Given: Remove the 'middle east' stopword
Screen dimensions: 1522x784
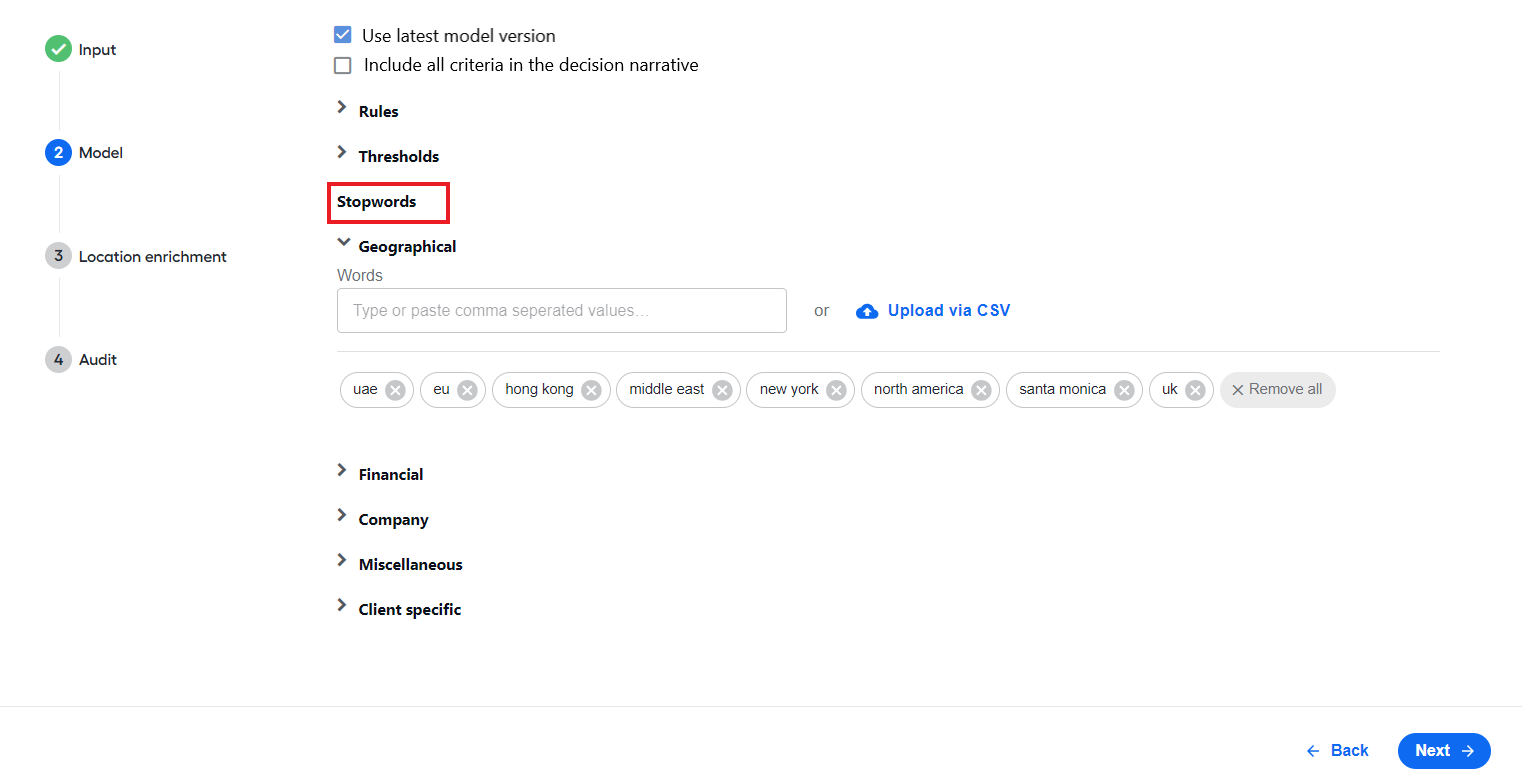Looking at the screenshot, I should tap(722, 390).
